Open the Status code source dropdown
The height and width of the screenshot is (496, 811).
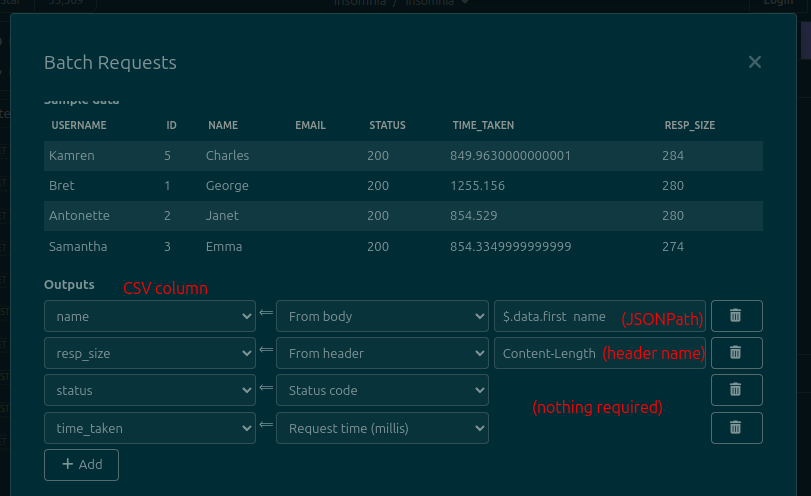coord(382,390)
